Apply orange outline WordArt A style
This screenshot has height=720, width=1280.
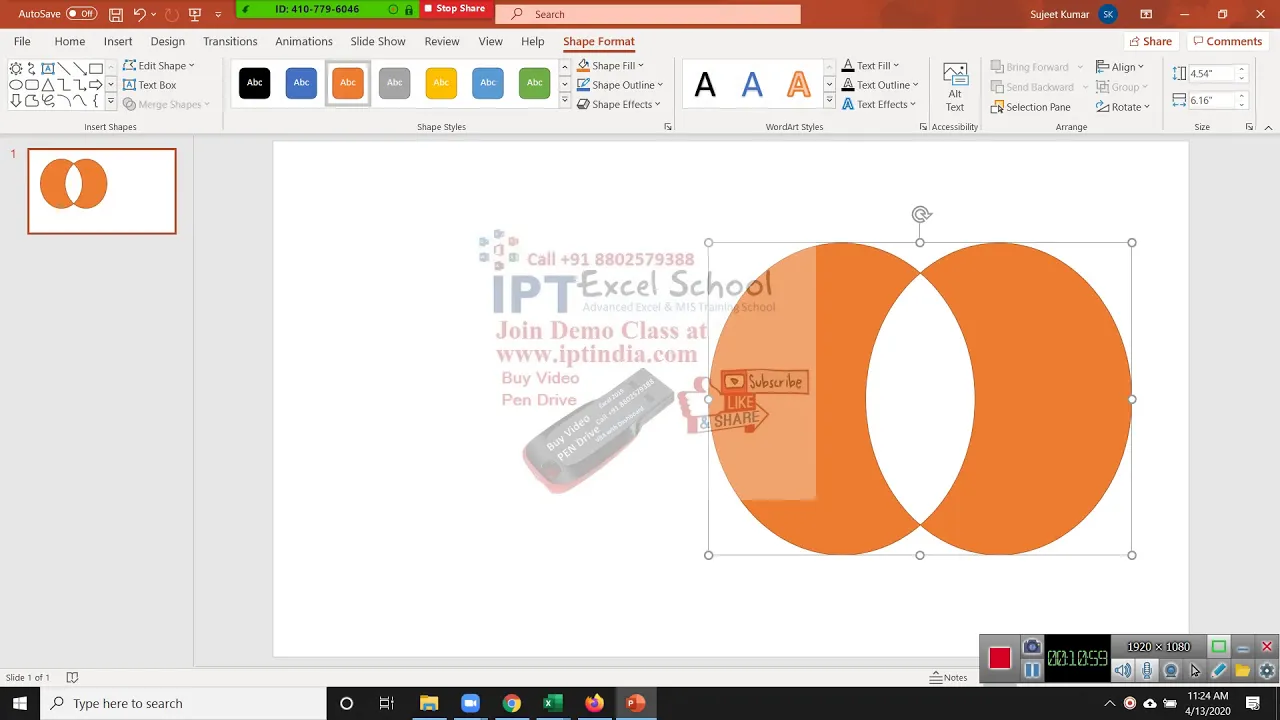coord(798,85)
